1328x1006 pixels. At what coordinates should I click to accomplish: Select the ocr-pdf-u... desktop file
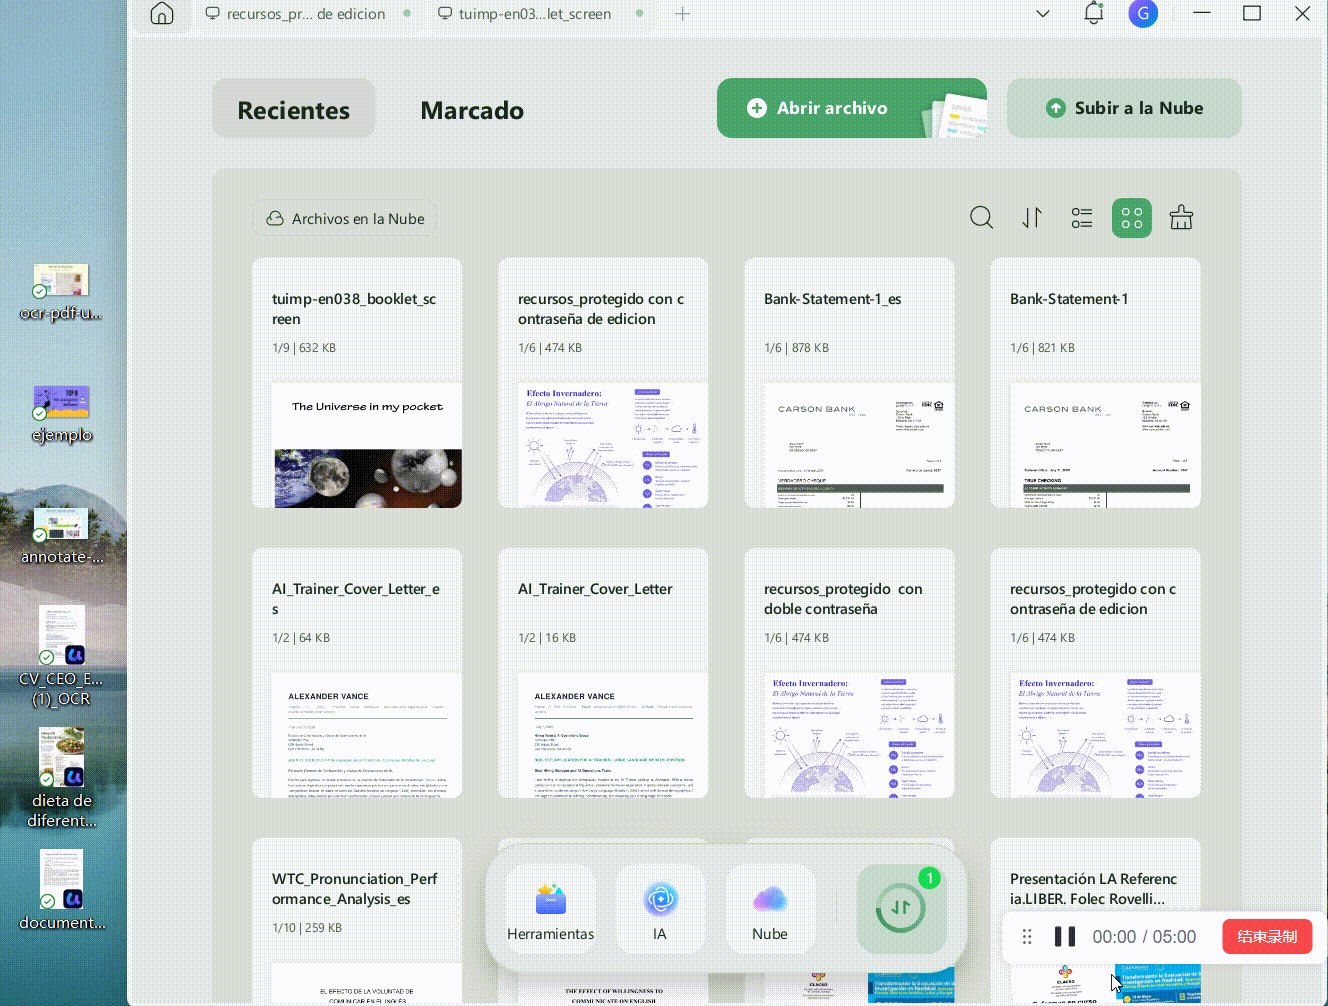(x=61, y=292)
